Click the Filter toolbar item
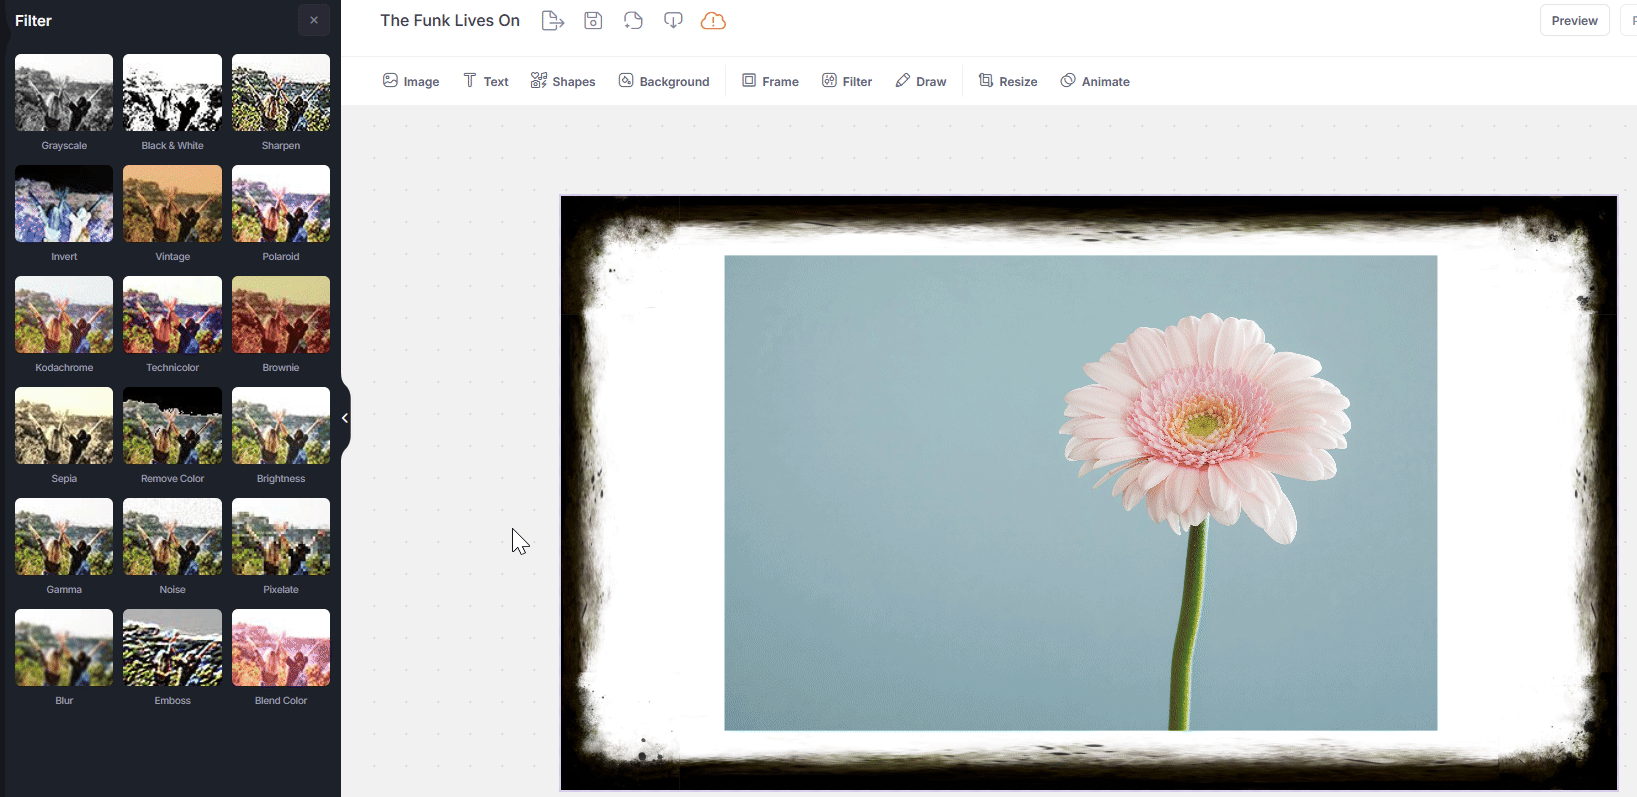This screenshot has width=1637, height=797. tap(847, 81)
